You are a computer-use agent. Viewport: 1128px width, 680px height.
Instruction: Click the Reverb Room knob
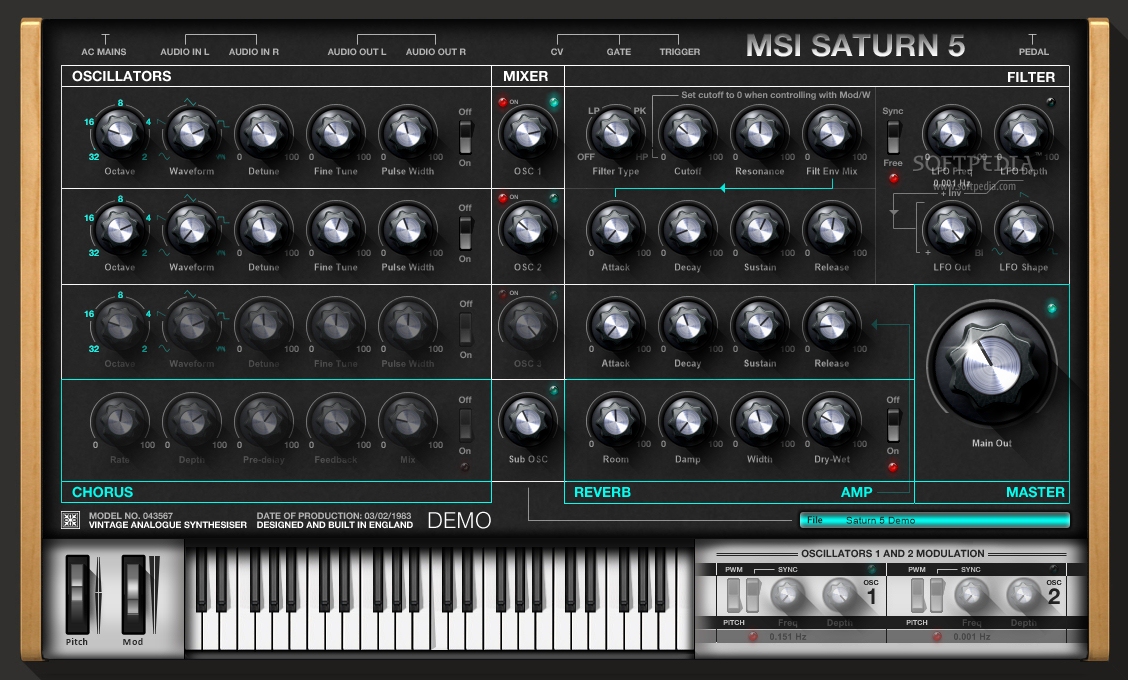pyautogui.click(x=615, y=421)
